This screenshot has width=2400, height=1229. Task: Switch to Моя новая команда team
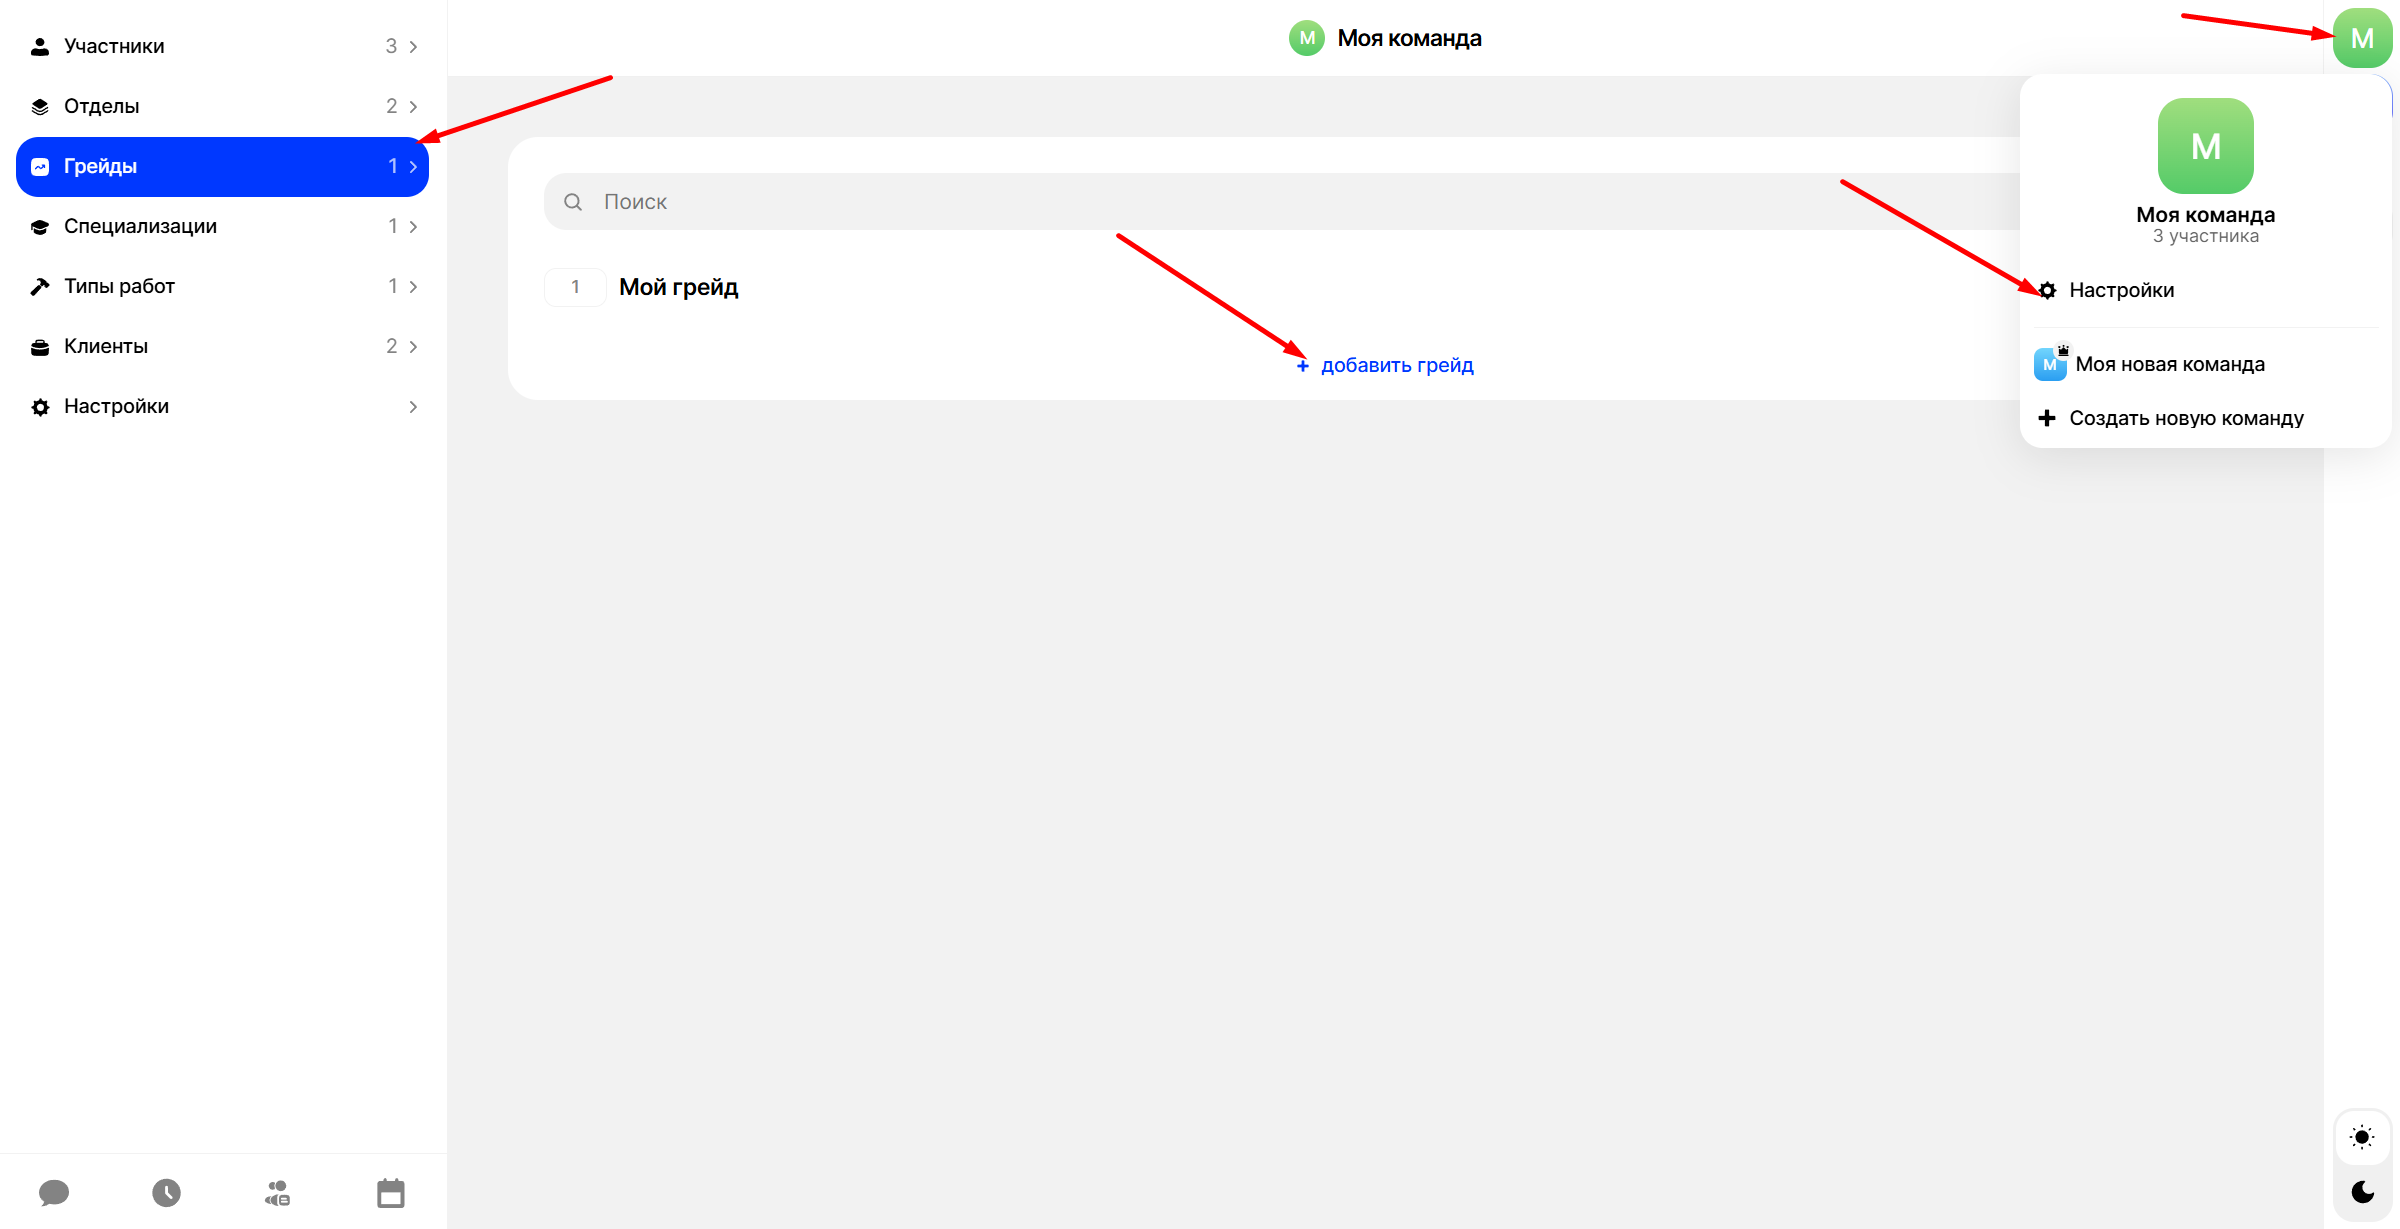coord(2169,364)
